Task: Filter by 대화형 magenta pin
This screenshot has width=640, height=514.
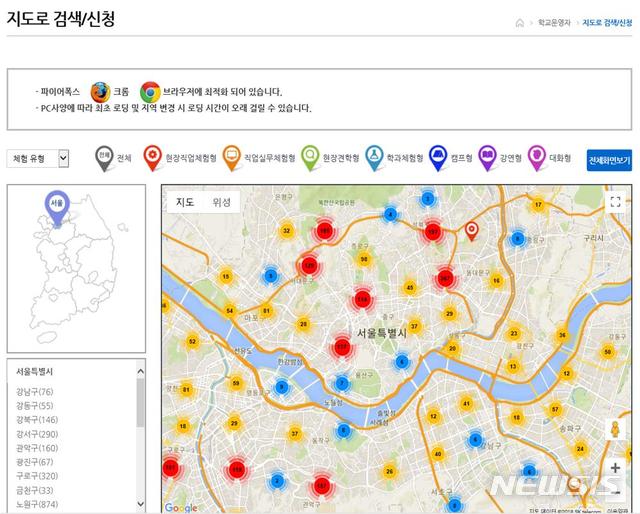Action: click(537, 158)
